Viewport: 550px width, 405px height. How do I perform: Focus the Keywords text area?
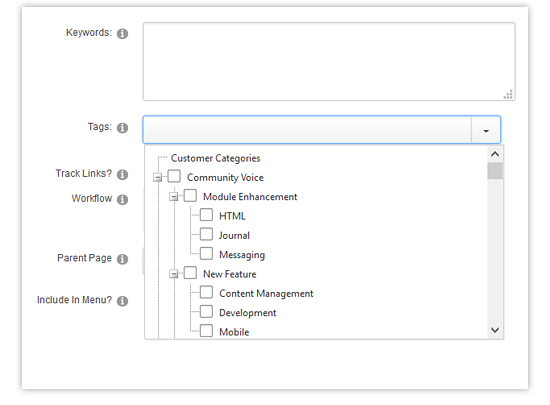329,62
